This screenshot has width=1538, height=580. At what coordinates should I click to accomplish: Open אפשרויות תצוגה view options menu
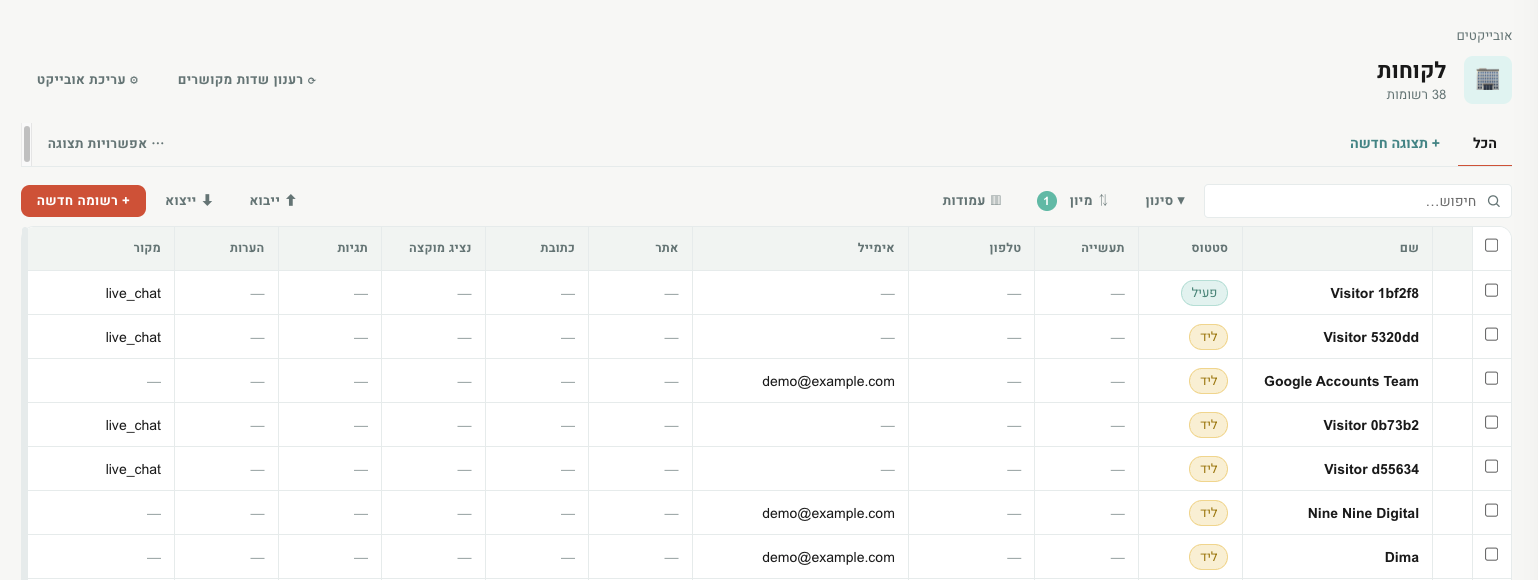pos(105,144)
